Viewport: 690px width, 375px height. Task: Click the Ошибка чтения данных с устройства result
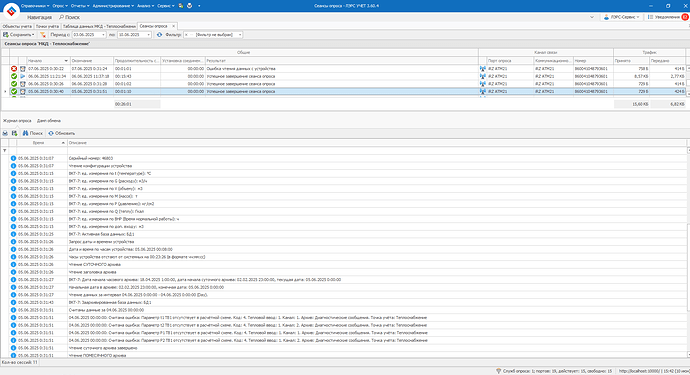(x=241, y=69)
